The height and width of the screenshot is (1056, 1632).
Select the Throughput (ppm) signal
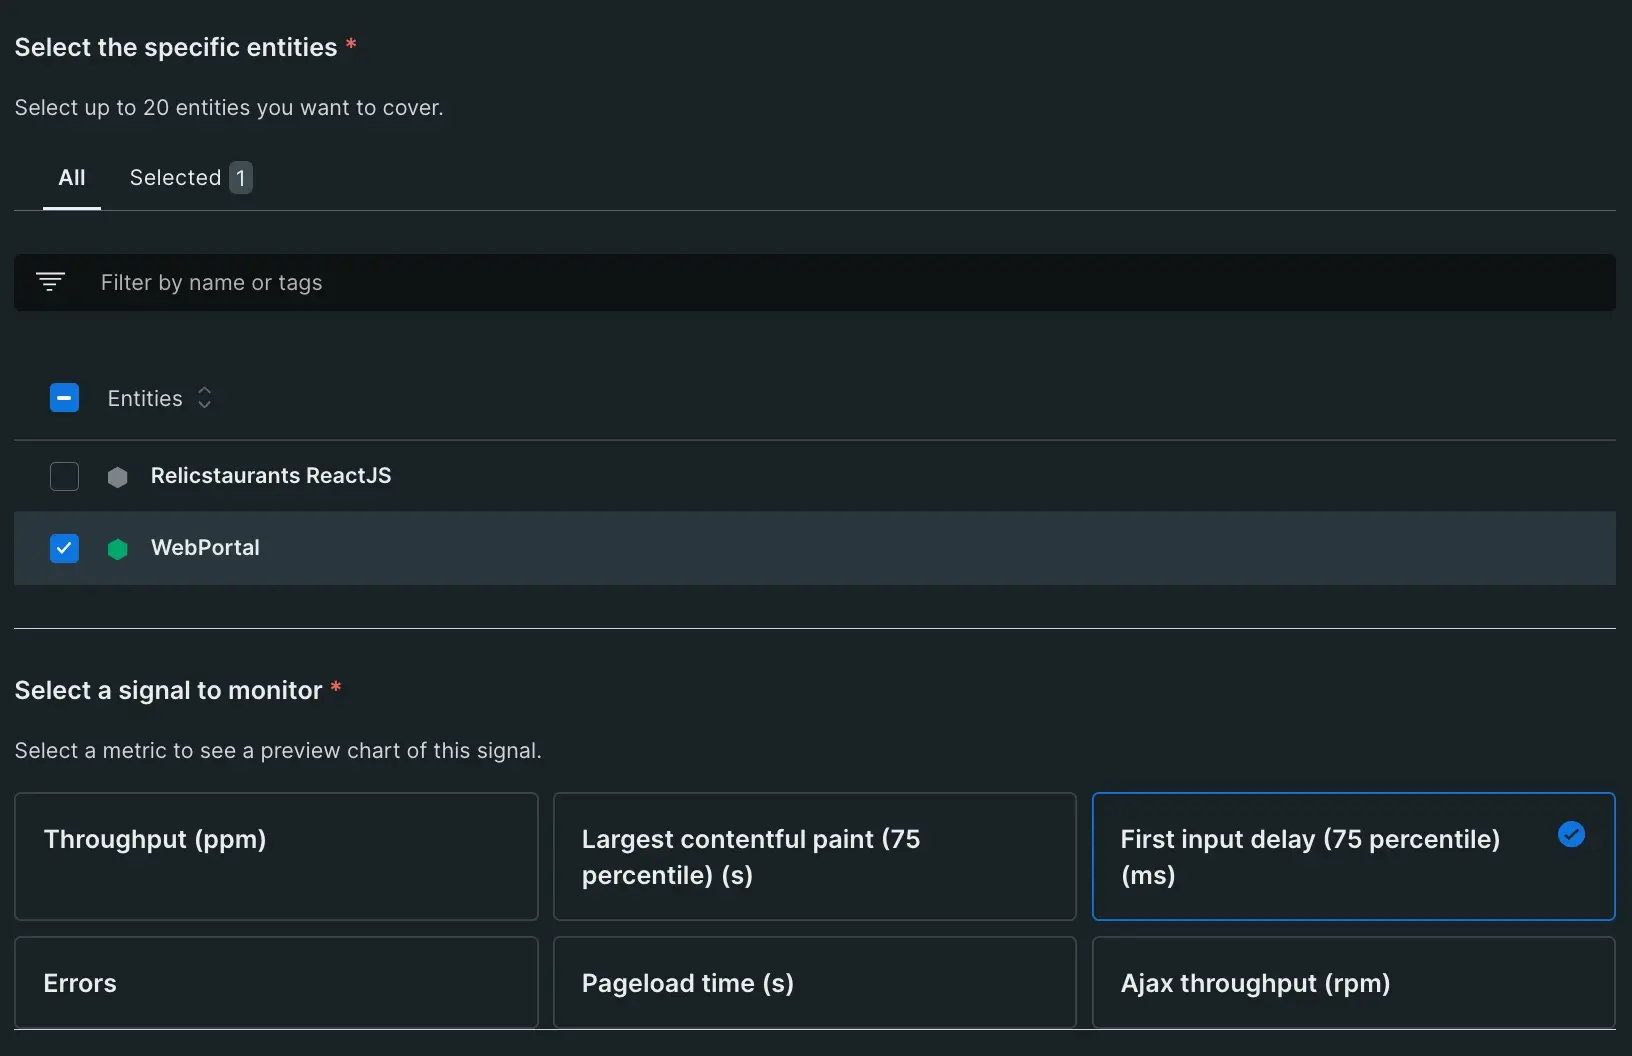[276, 857]
